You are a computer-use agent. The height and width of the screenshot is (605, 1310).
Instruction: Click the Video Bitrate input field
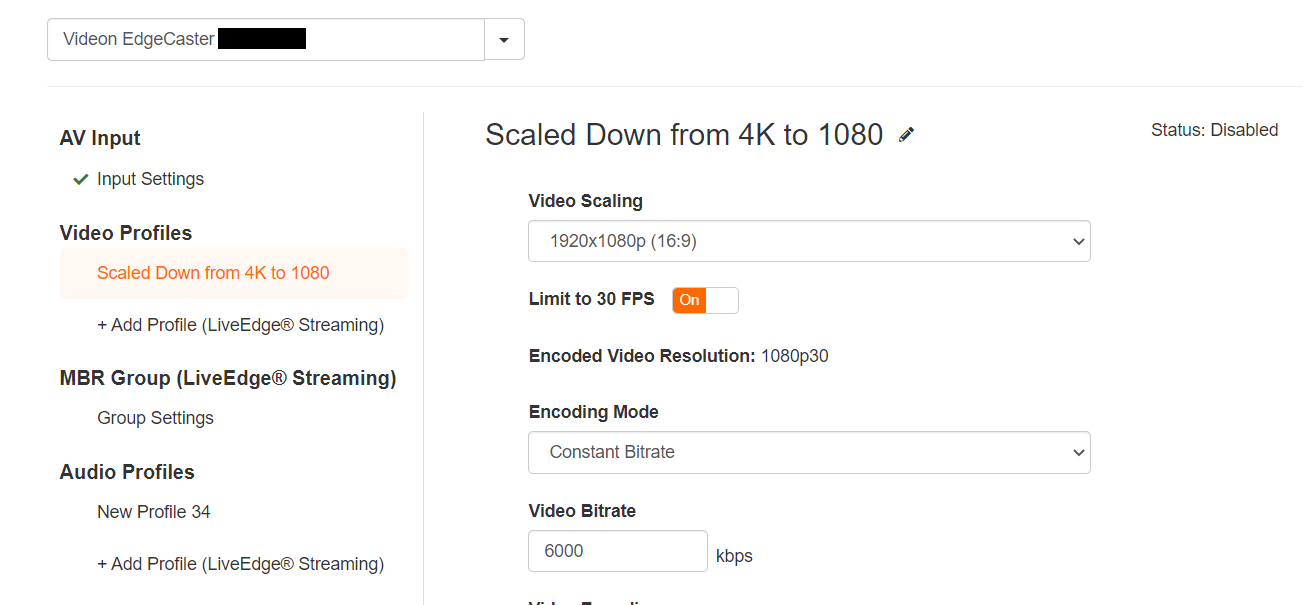tap(618, 551)
